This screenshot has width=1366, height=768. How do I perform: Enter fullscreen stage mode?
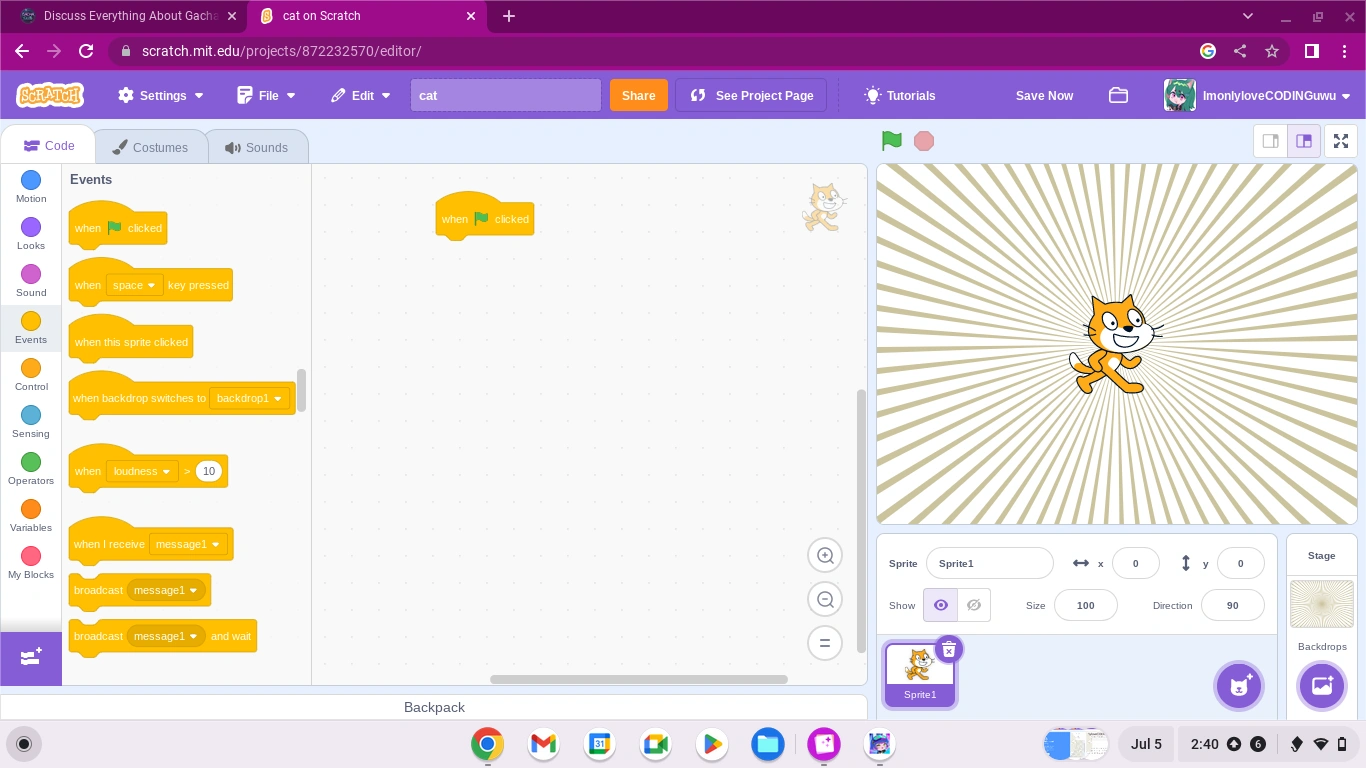[1341, 141]
